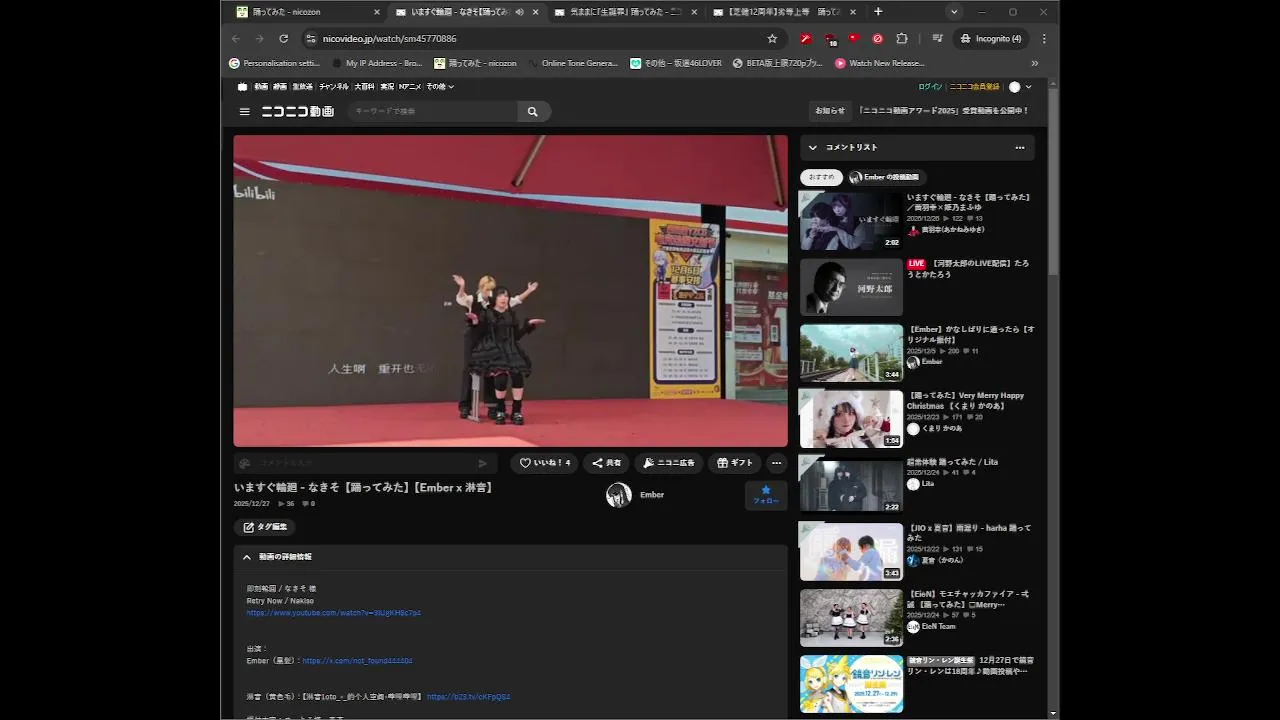Click the send comment arrow

tap(482, 463)
